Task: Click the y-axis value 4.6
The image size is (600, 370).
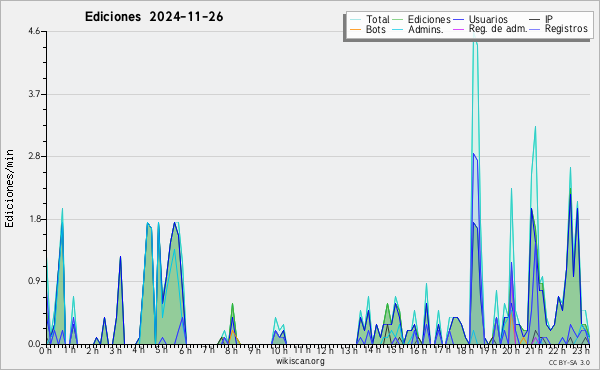Action: tap(34, 31)
